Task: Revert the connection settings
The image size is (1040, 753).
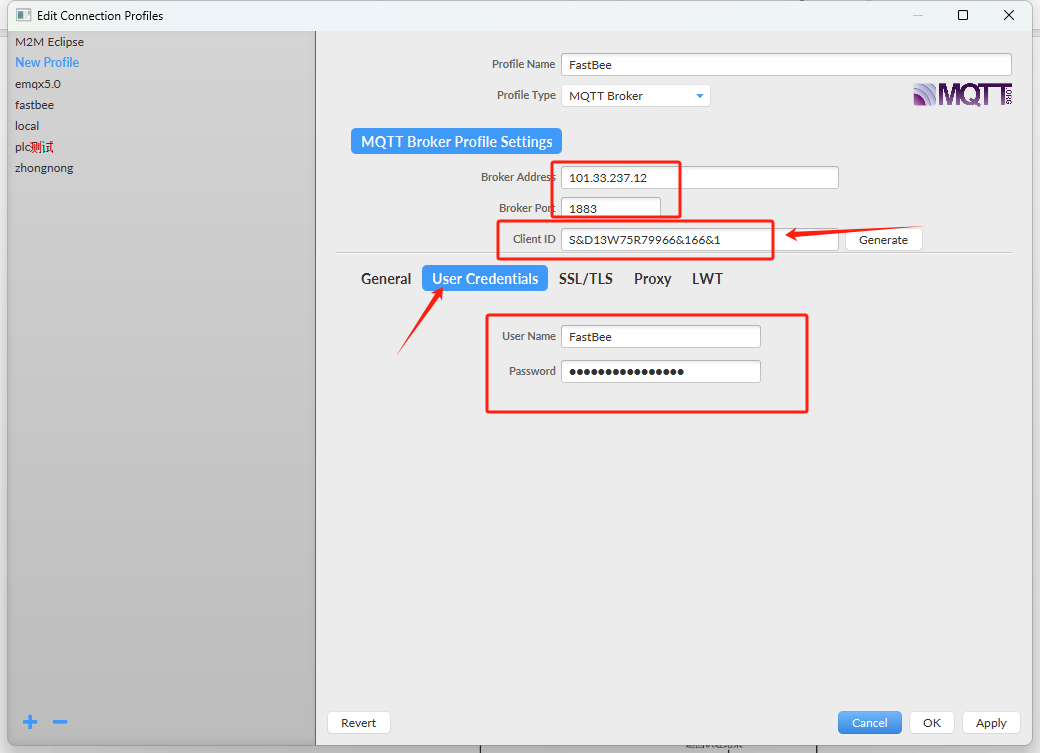Action: coord(358,722)
